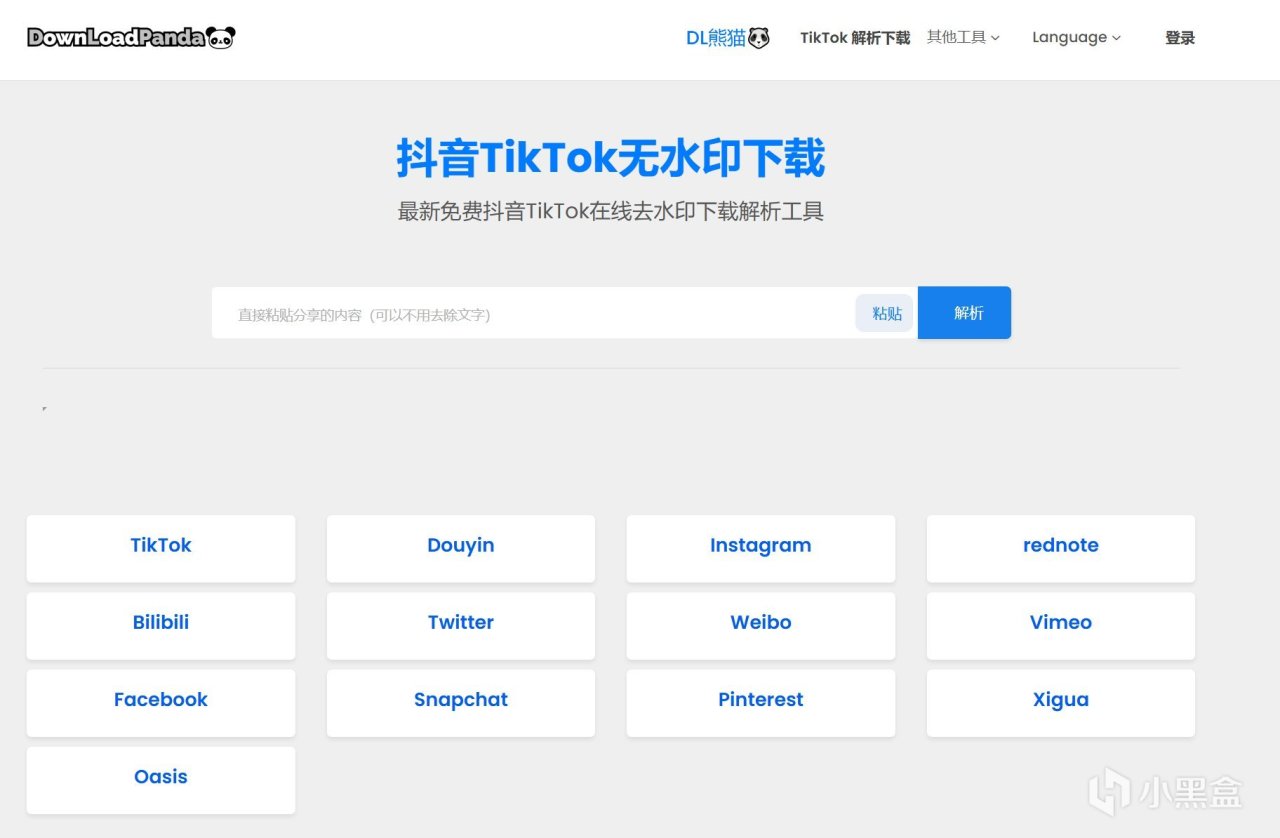Open the Snapchat platform card
The height and width of the screenshot is (838, 1280).
(461, 702)
